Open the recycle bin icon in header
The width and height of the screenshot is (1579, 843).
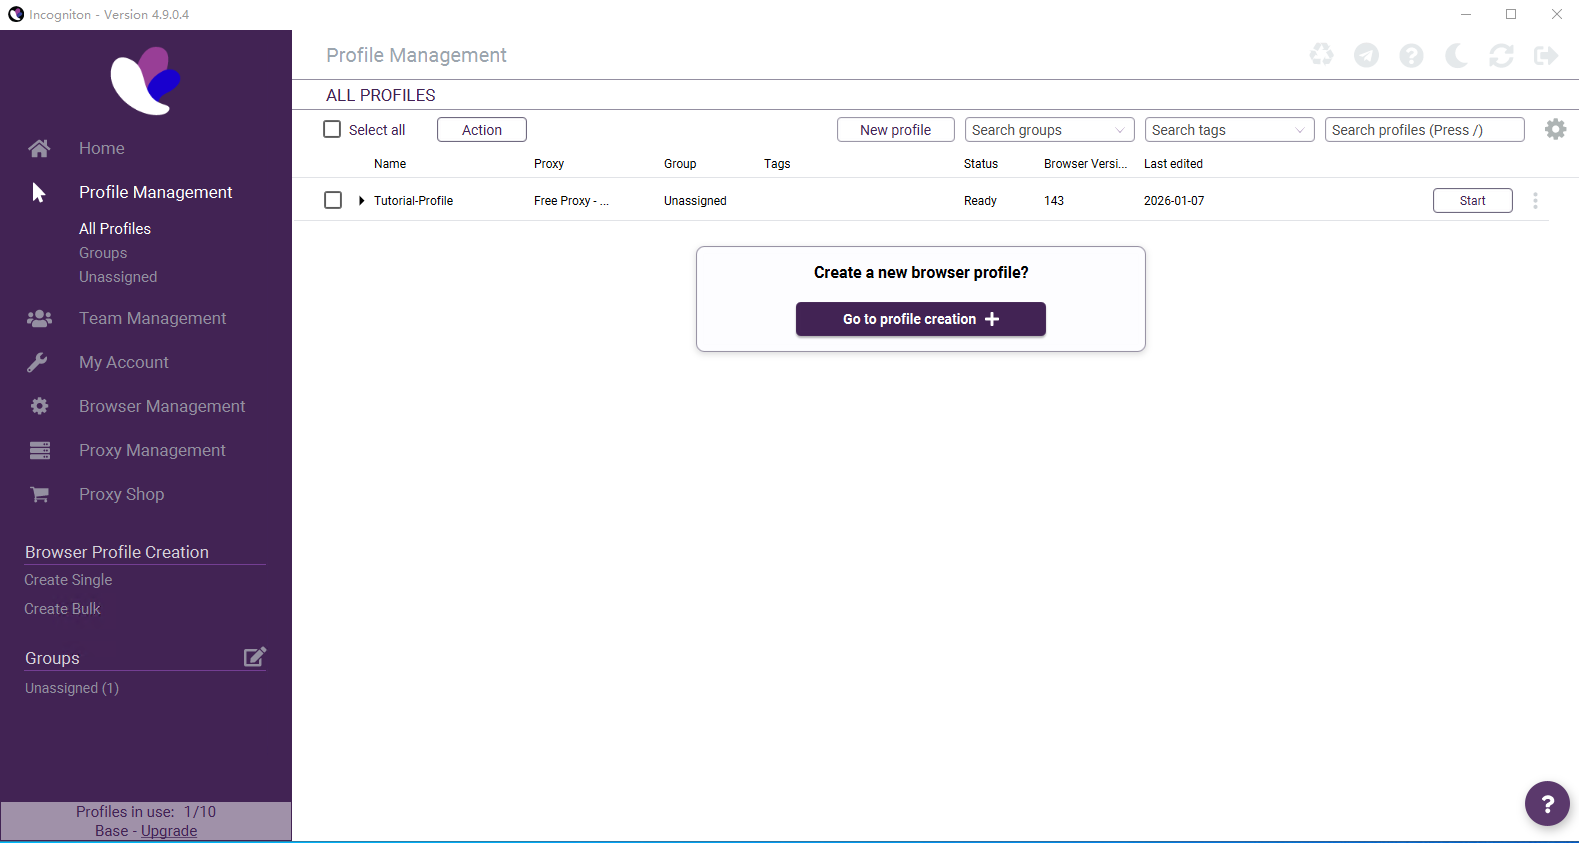(x=1321, y=55)
